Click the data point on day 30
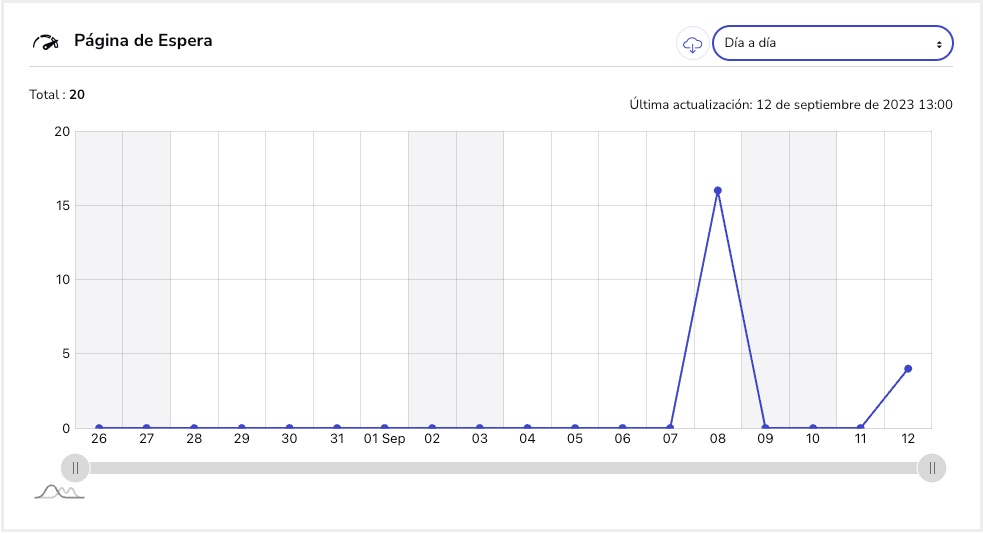The width and height of the screenshot is (983, 533). tap(289, 428)
